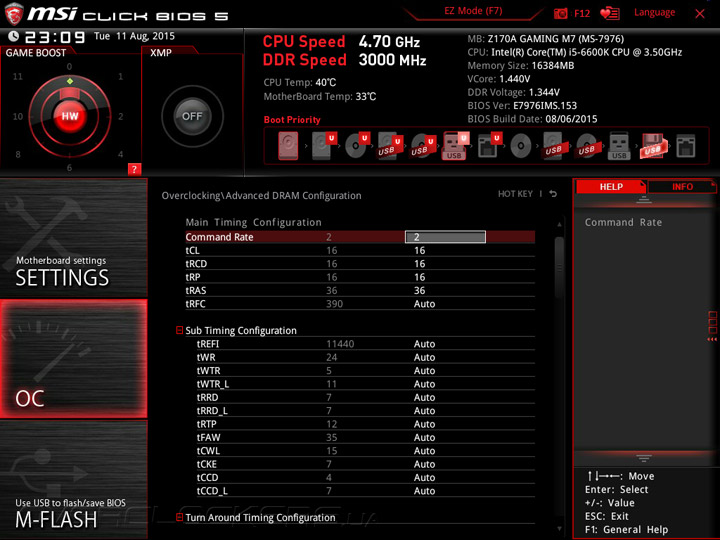Click the tRAS setting value 36
The height and width of the screenshot is (540, 720).
tap(420, 290)
